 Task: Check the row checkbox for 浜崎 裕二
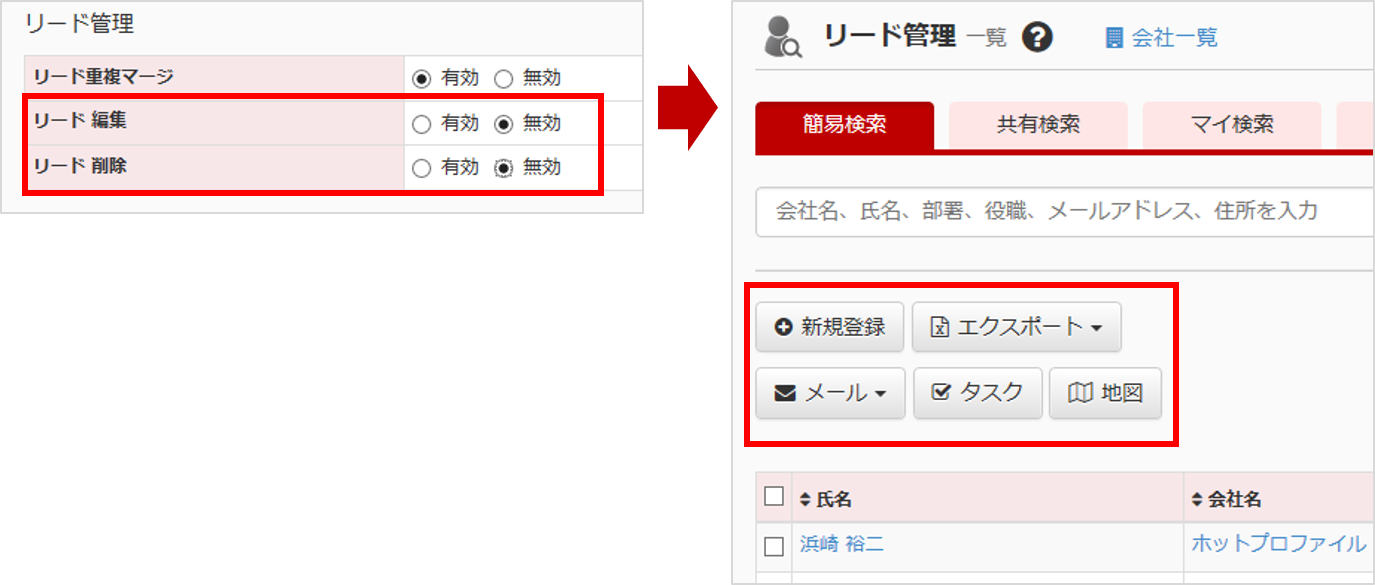(773, 546)
